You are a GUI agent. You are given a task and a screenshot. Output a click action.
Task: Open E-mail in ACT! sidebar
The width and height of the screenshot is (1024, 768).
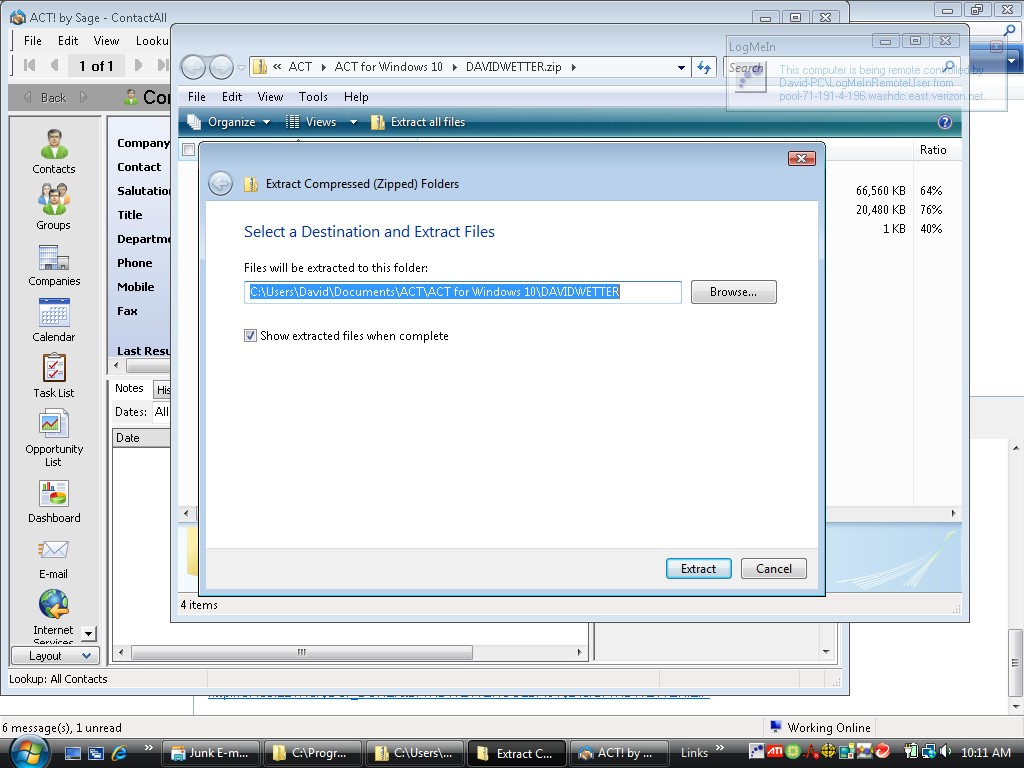point(54,559)
